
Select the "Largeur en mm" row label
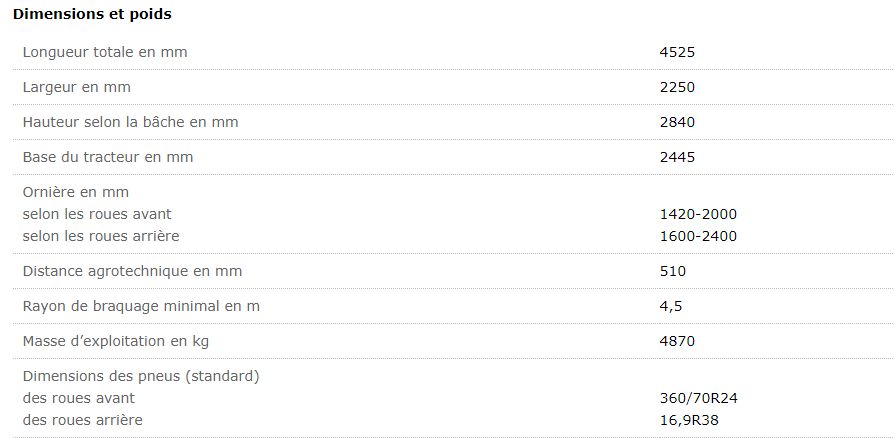77,87
